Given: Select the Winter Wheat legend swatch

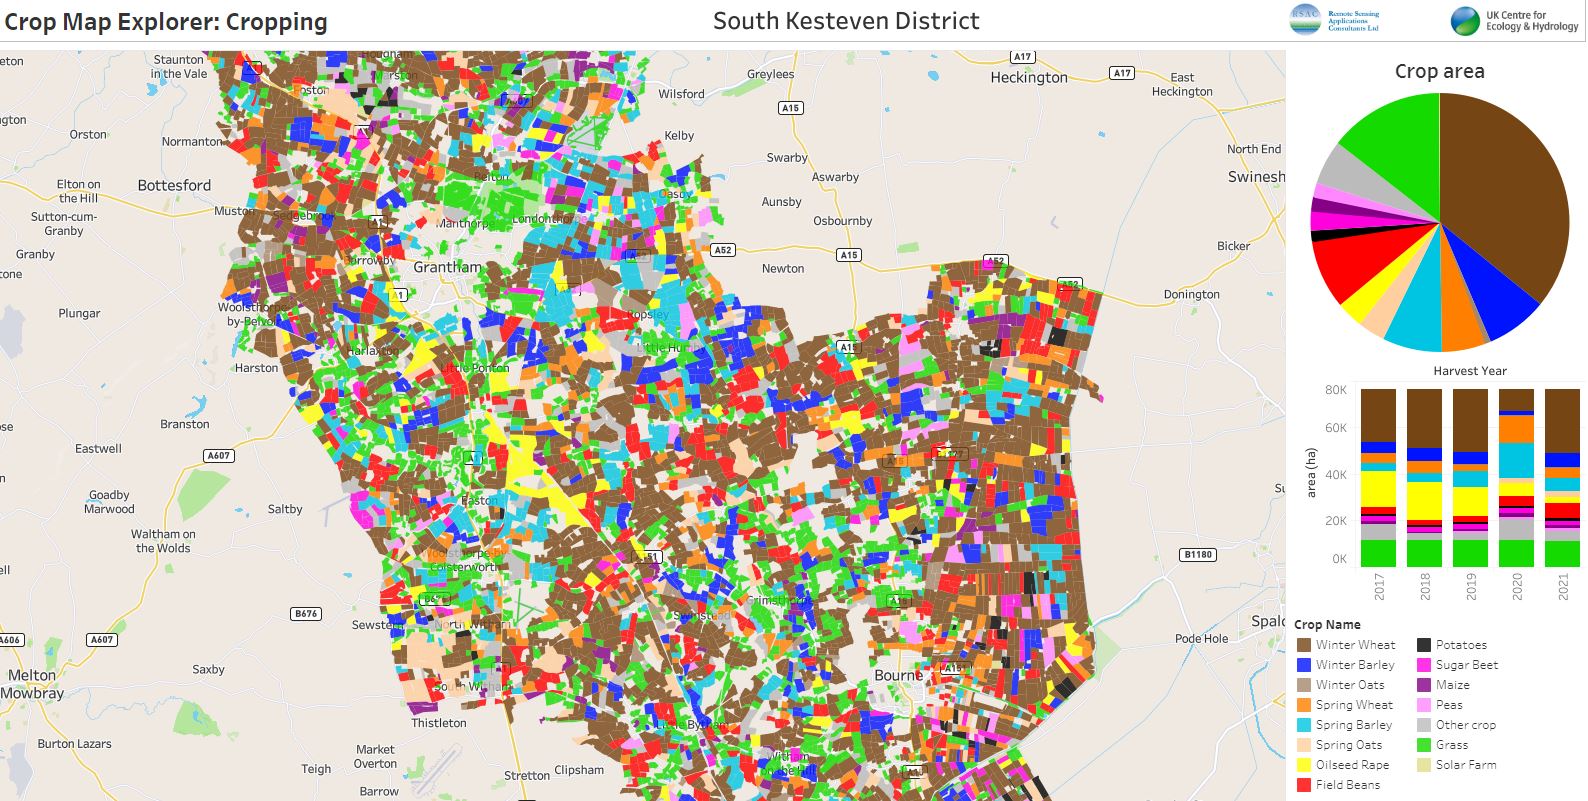Looking at the screenshot, I should (1304, 645).
